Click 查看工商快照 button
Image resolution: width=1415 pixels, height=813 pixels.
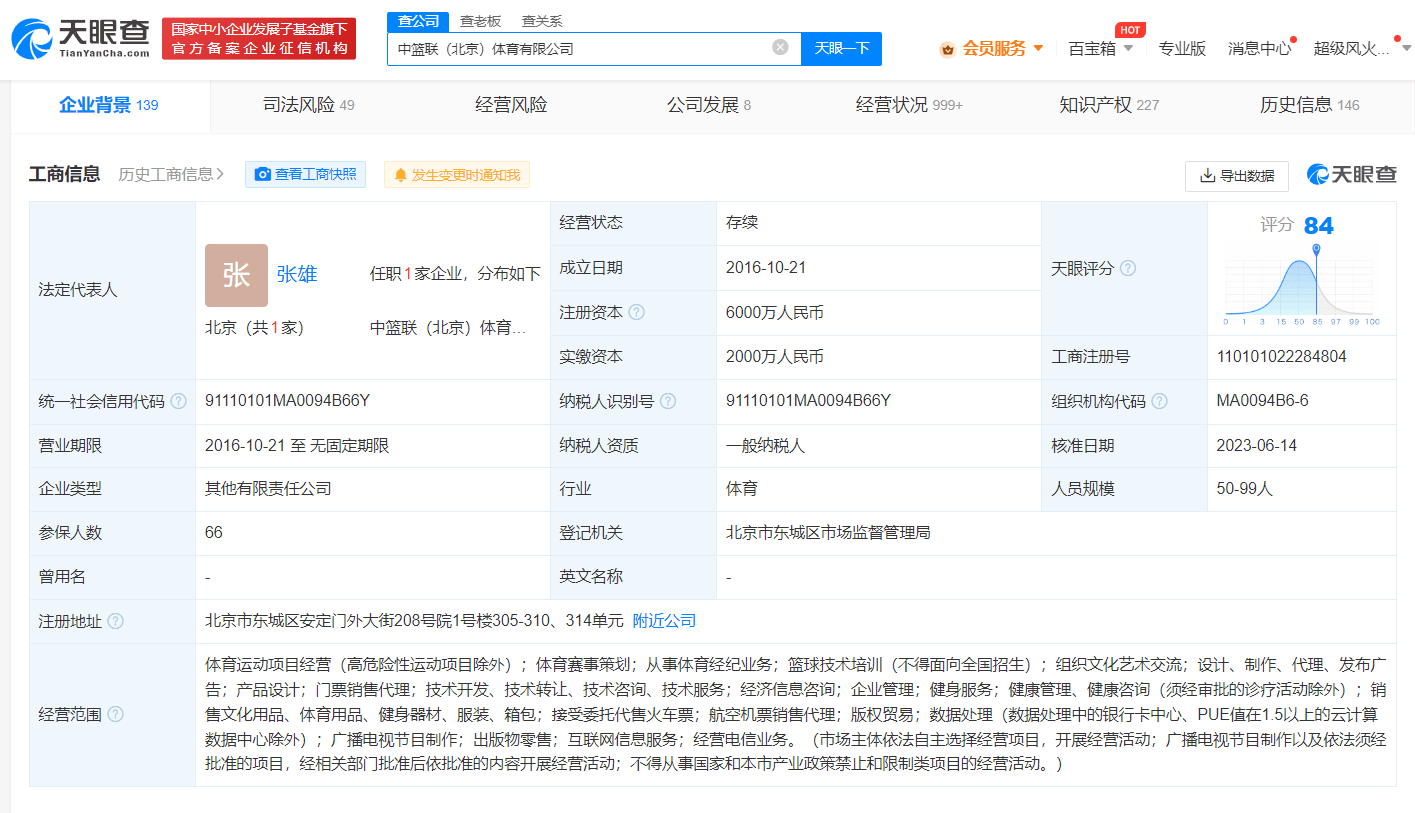306,174
